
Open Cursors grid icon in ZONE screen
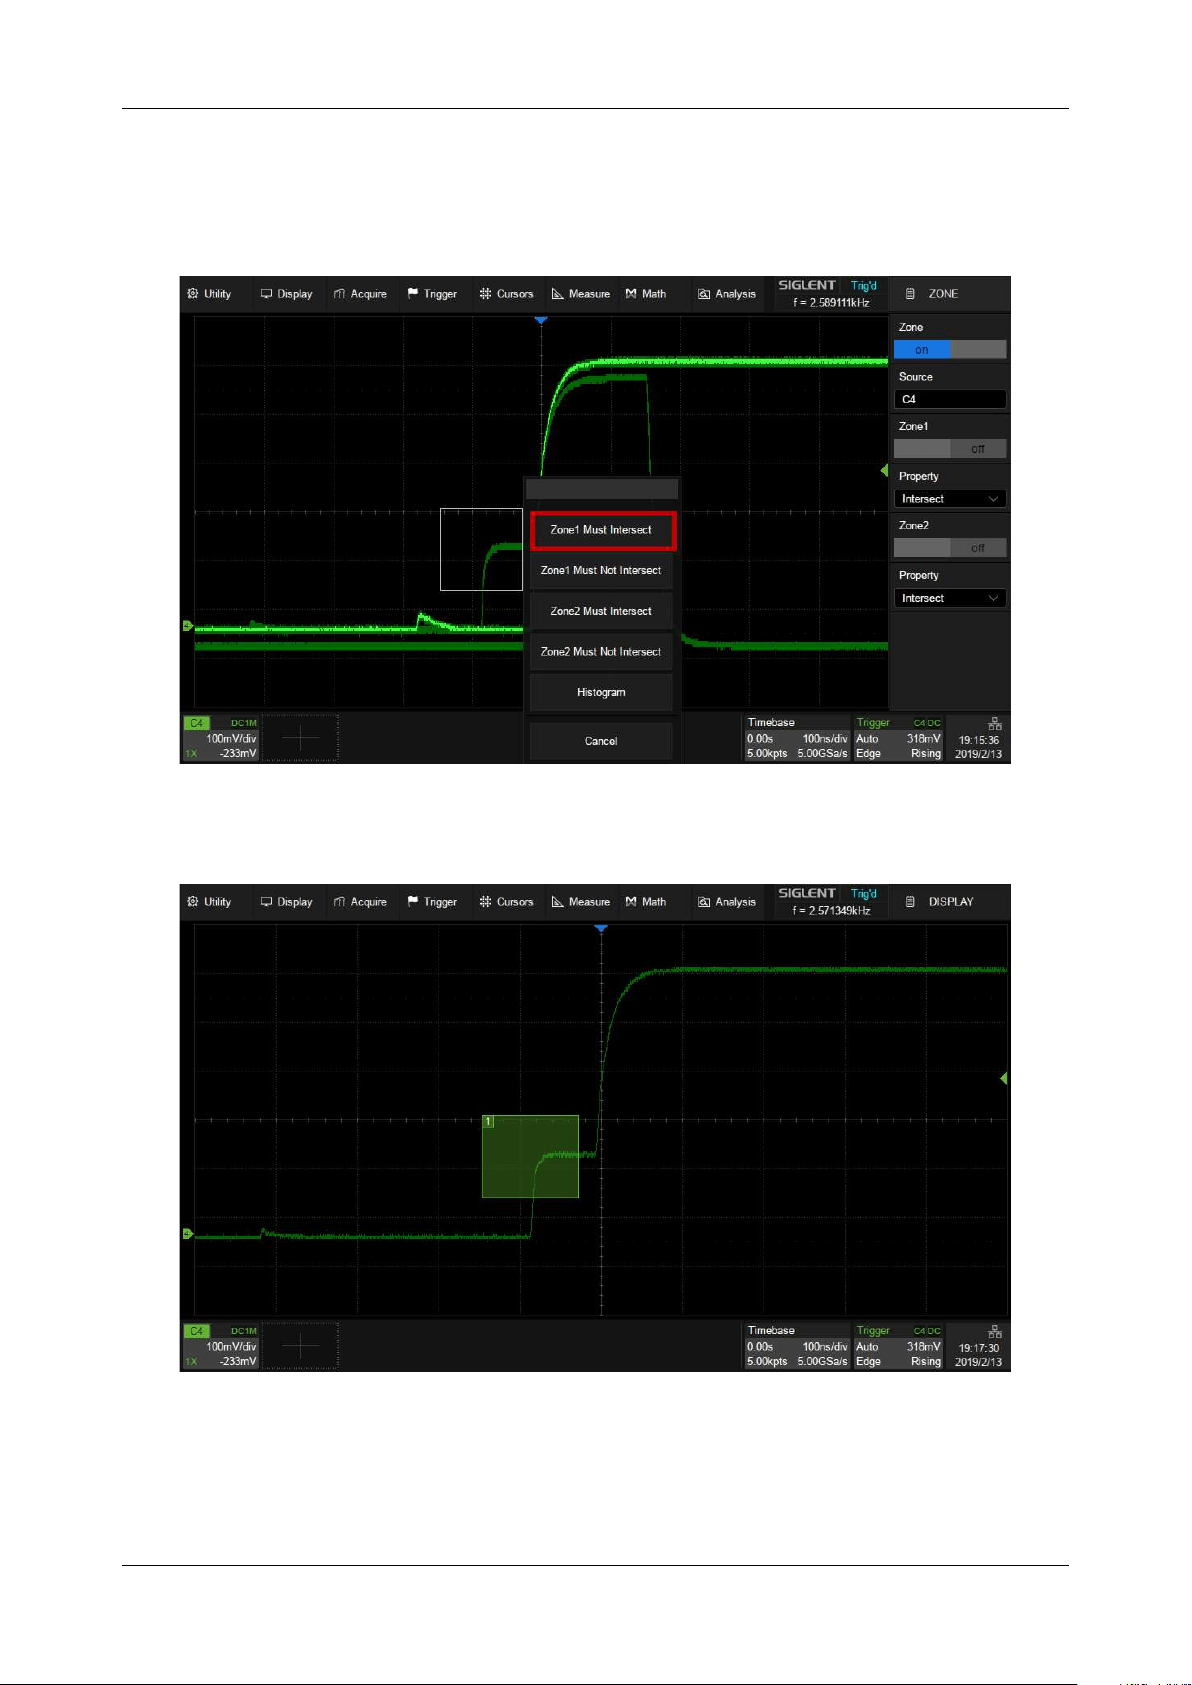coord(485,294)
